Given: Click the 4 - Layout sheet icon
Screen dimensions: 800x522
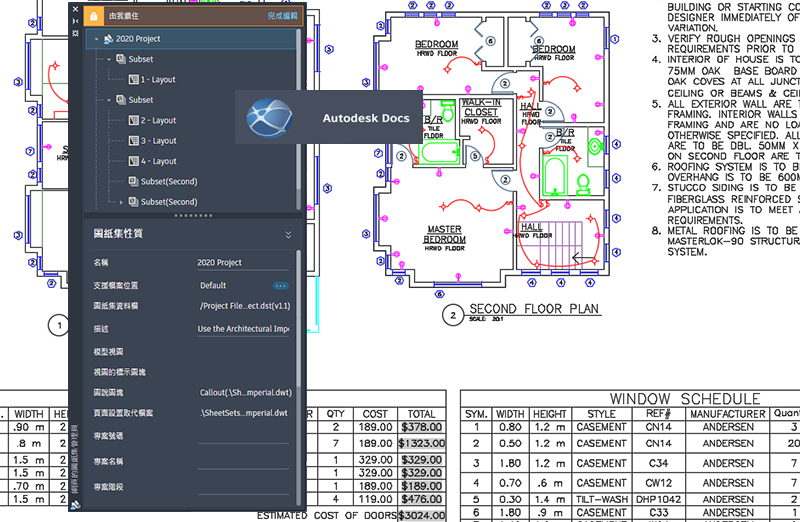Looking at the screenshot, I should pyautogui.click(x=133, y=161).
